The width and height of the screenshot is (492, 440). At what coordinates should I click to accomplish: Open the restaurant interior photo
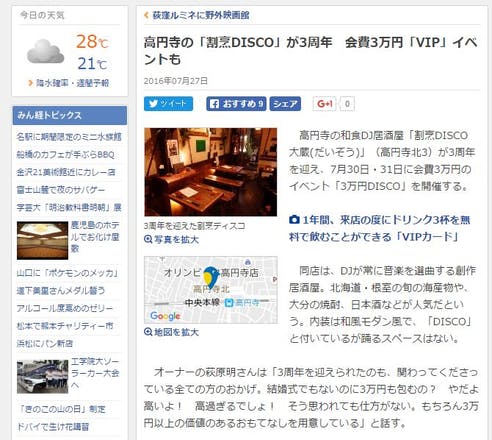(210, 172)
